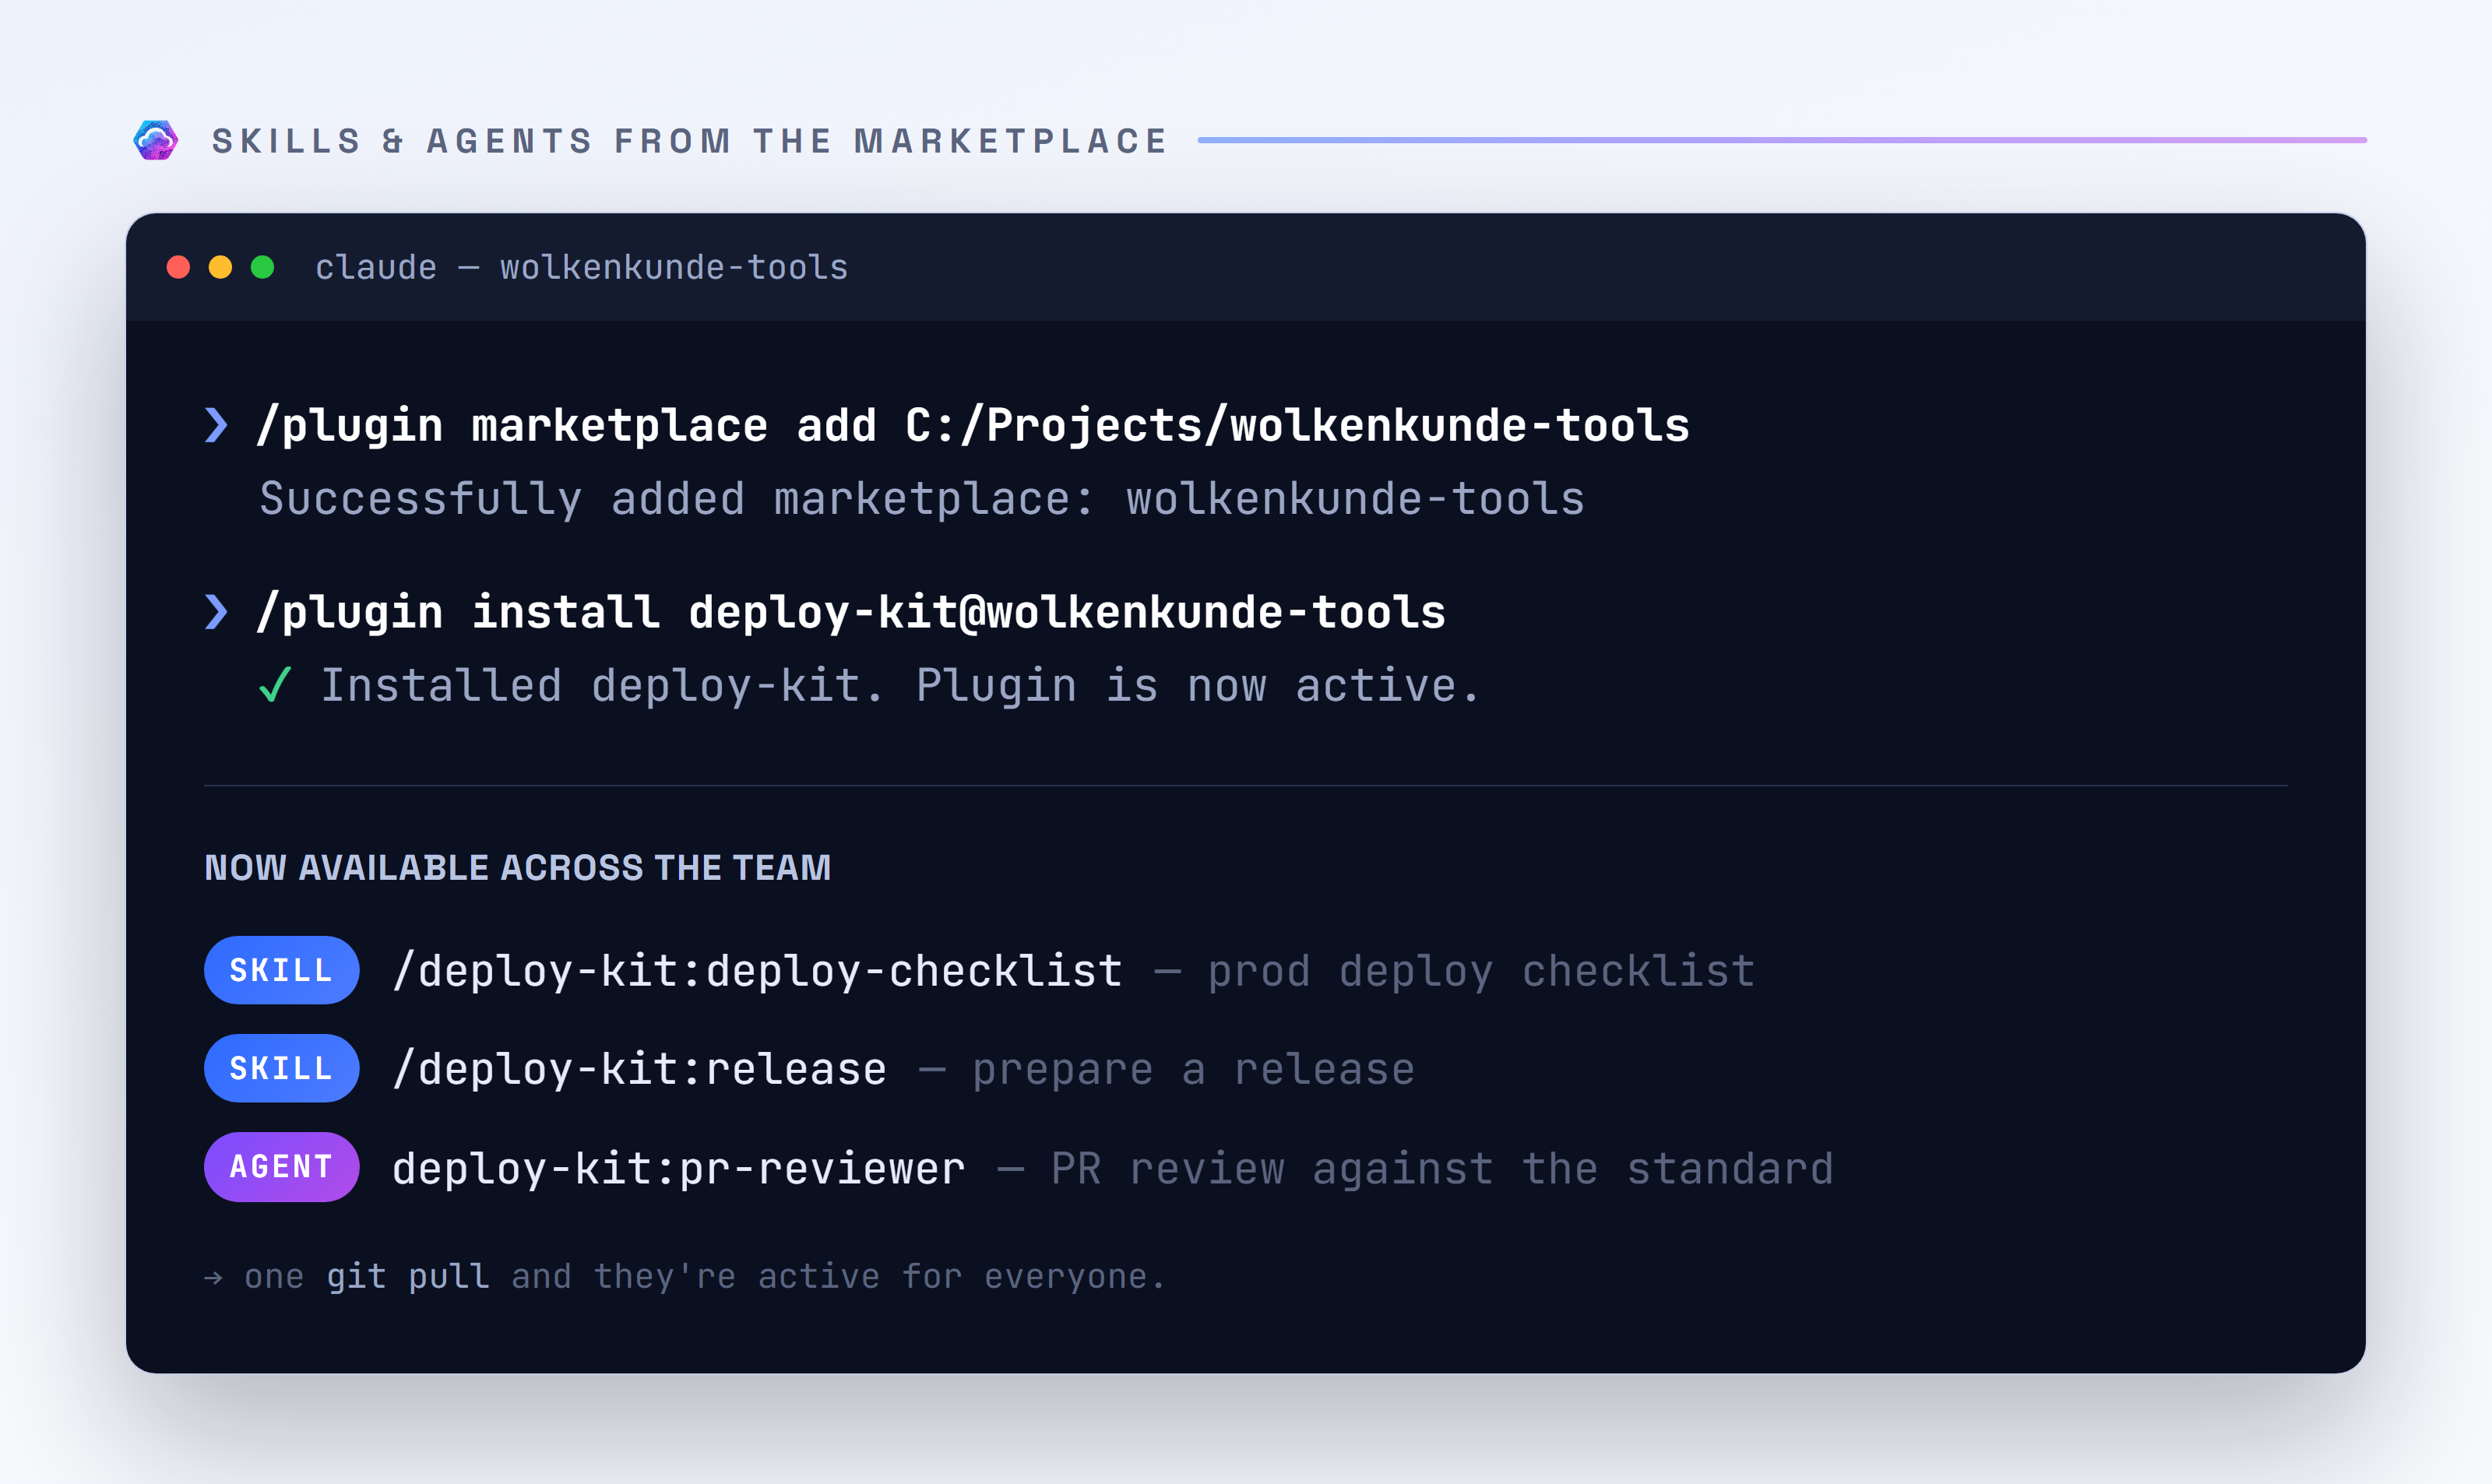The height and width of the screenshot is (1484, 2492).
Task: Click the green maximize window dot
Action: (x=262, y=267)
